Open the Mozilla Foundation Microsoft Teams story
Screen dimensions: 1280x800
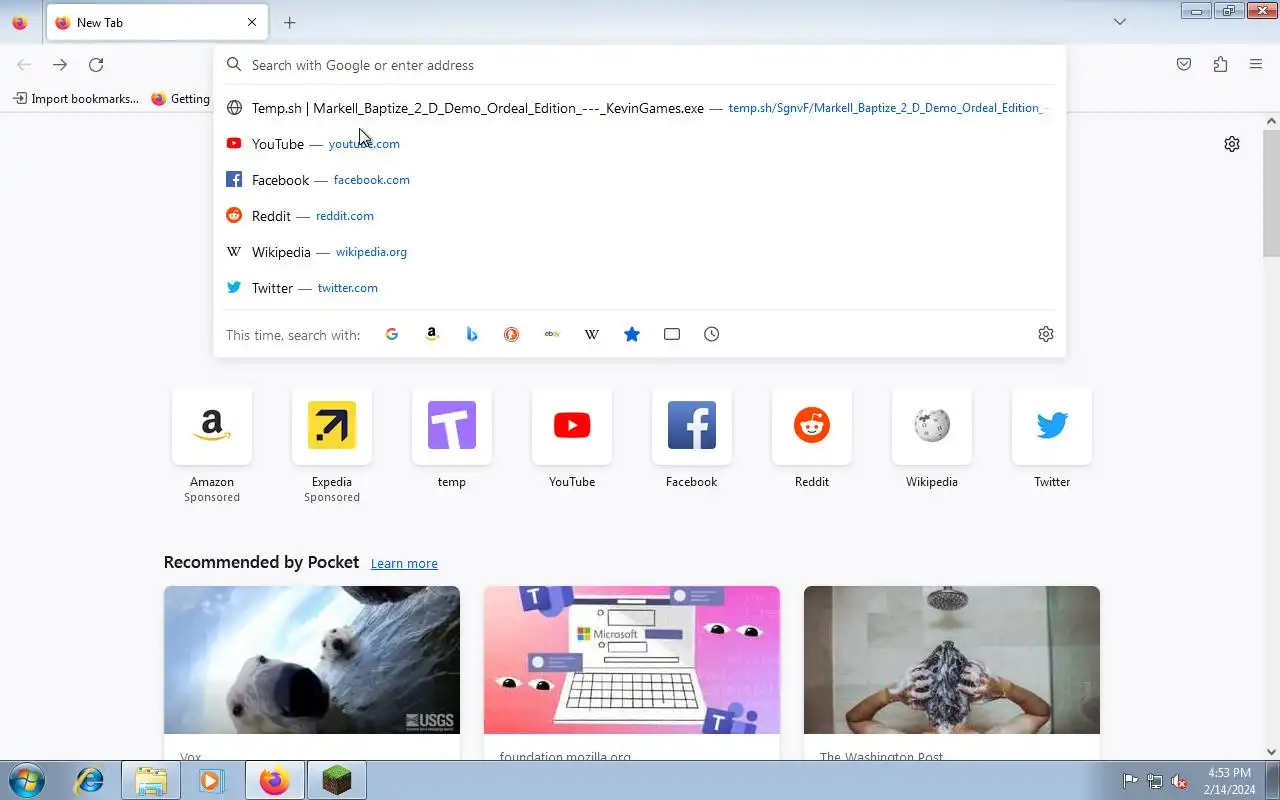click(x=632, y=672)
